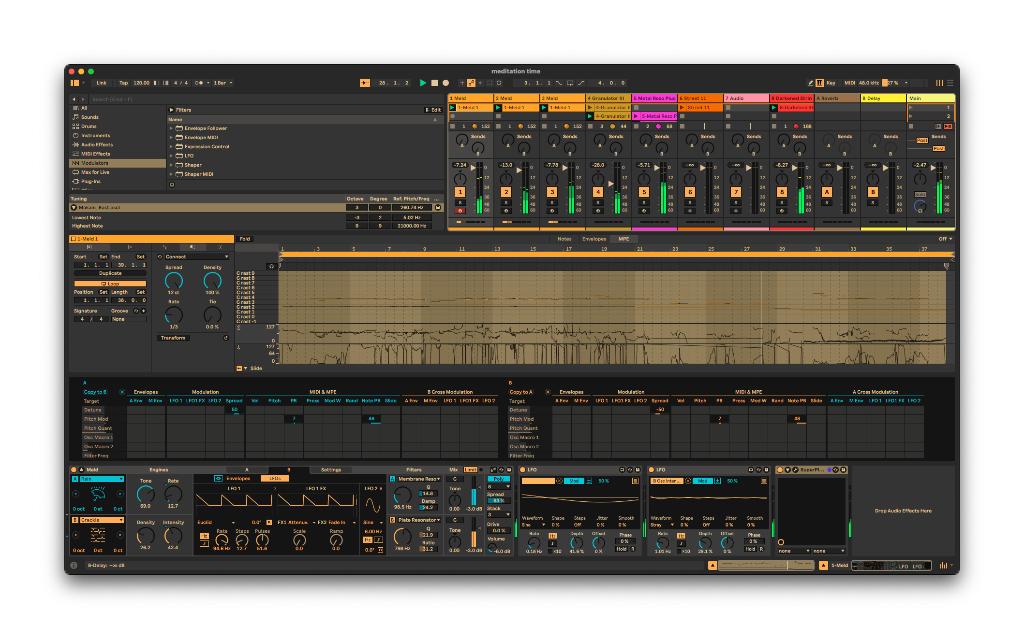Select the Modulators category in the browser sidebar
This screenshot has height=639, width=1024.
tap(96, 163)
